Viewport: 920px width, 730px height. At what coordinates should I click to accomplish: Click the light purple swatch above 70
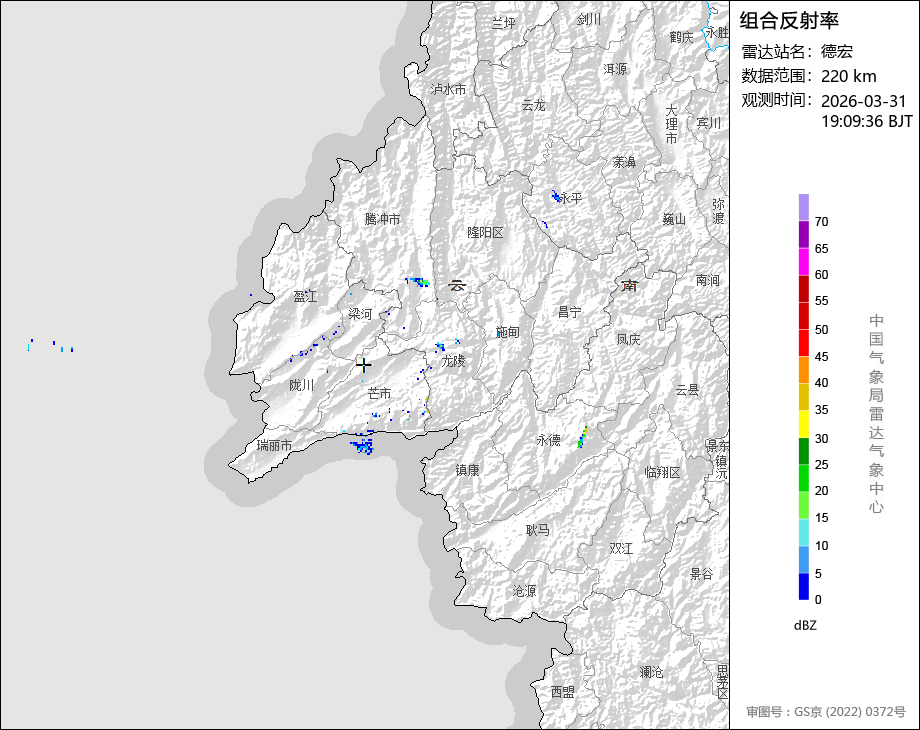pos(804,207)
